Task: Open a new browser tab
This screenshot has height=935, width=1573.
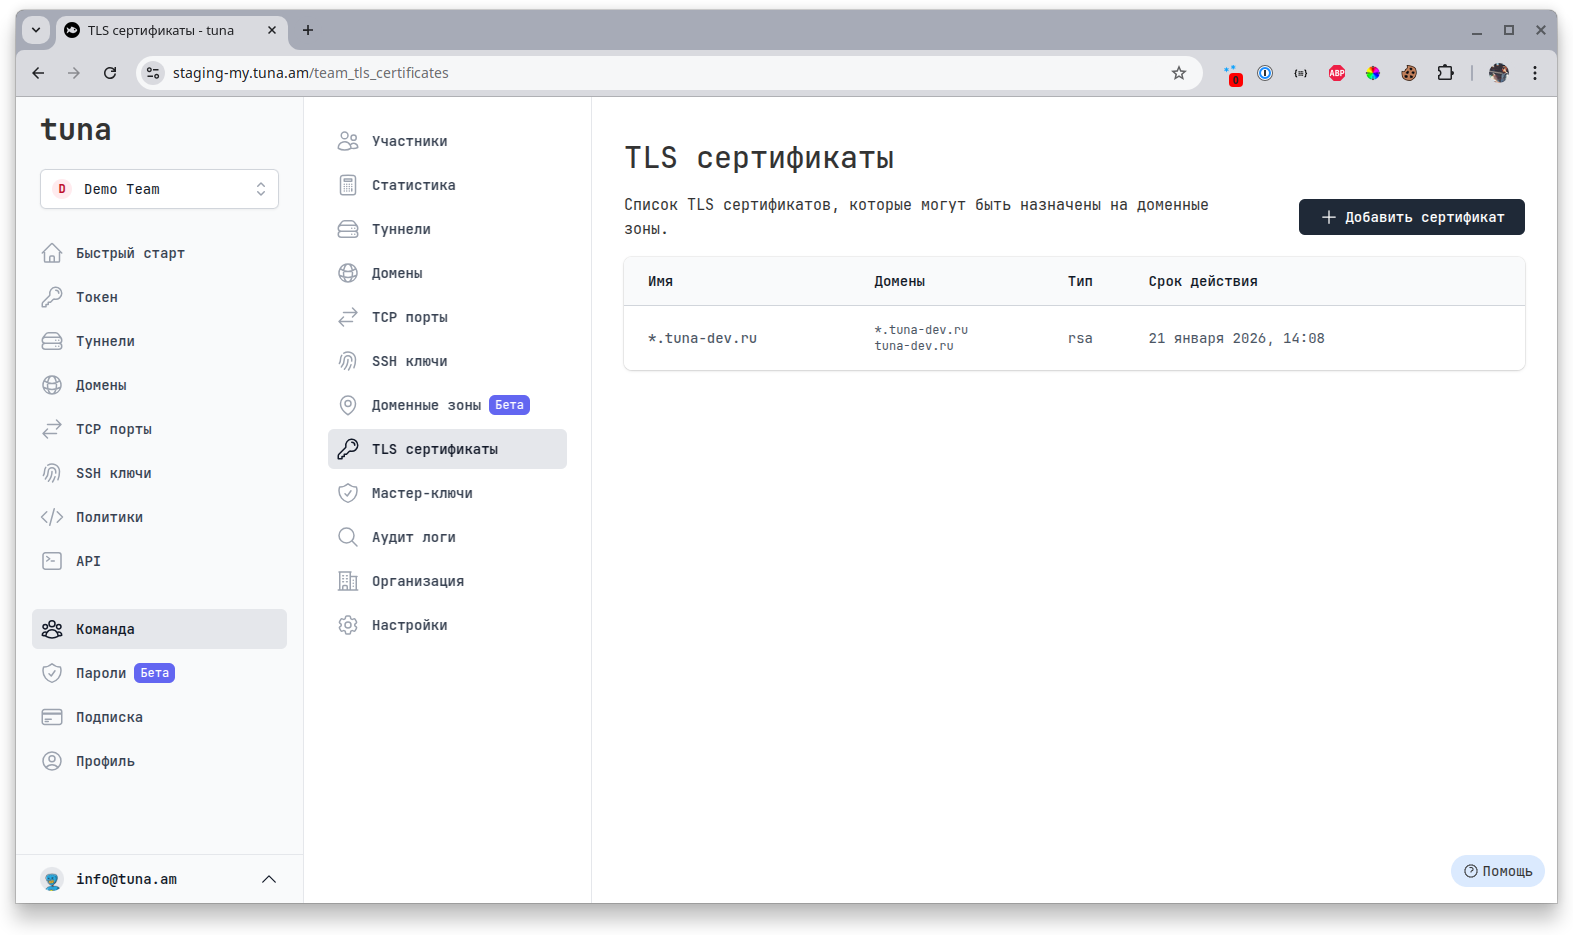Action: point(308,30)
